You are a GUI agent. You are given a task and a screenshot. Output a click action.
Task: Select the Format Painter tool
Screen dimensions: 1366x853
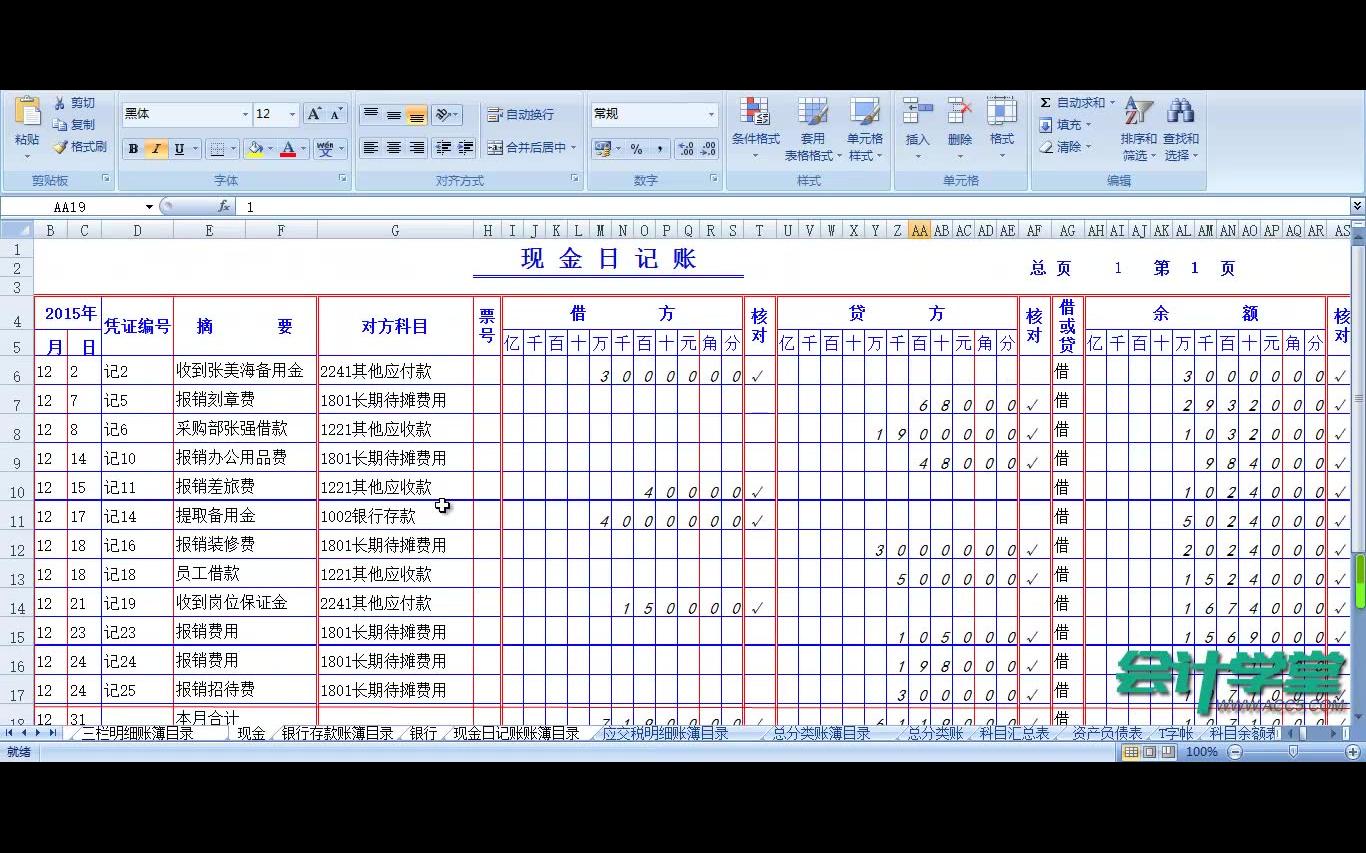click(x=80, y=146)
